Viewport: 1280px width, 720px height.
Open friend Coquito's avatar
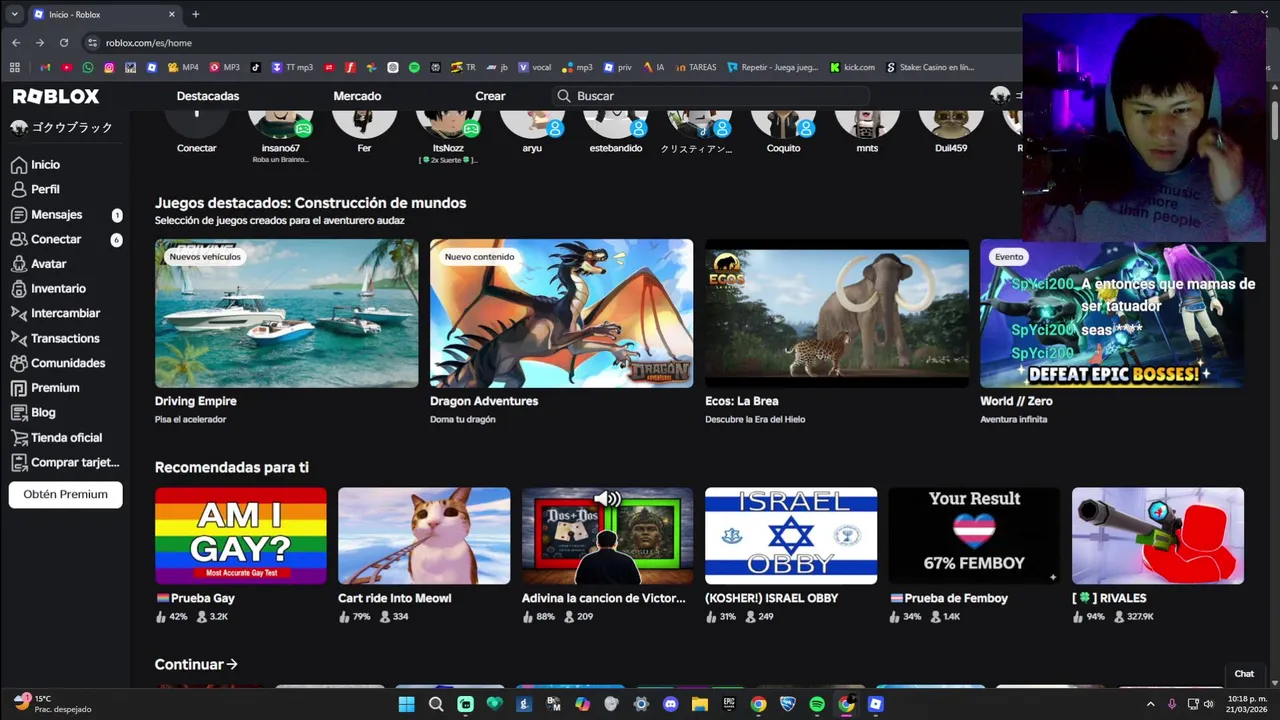tap(784, 124)
